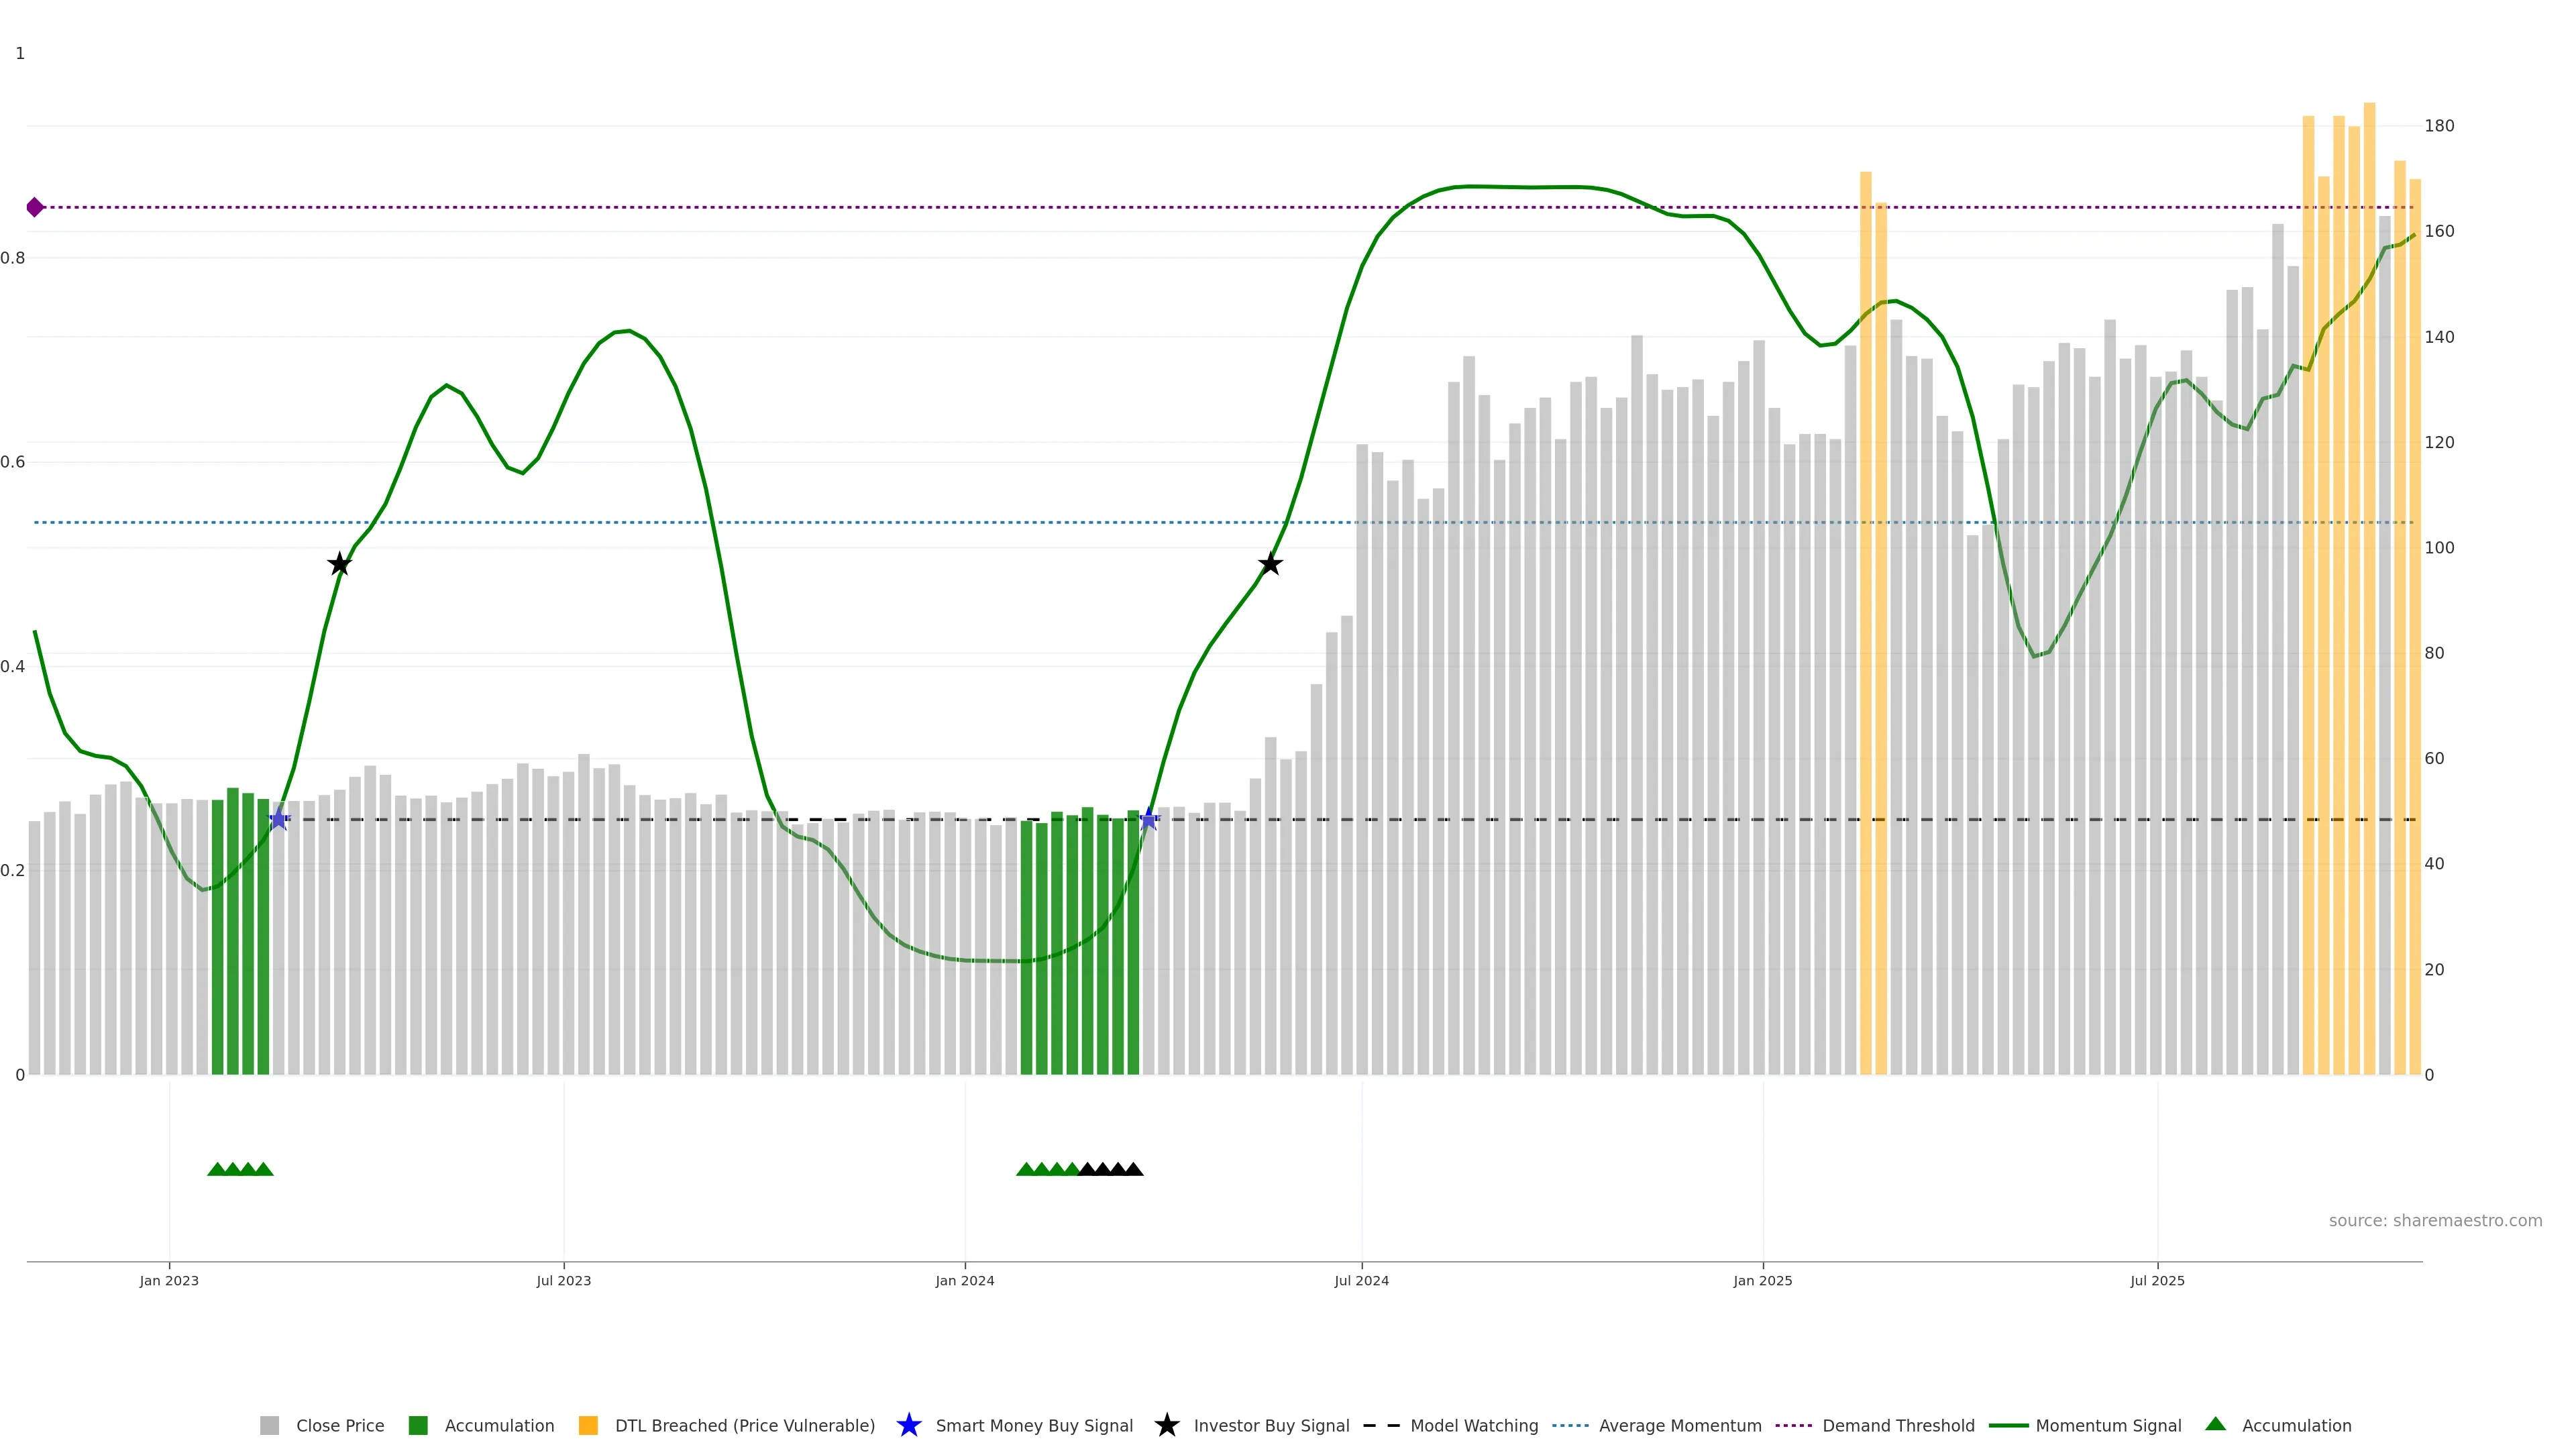Click the orange DTL Breached legend swatch
The width and height of the screenshot is (2576, 1449).
(588, 1425)
